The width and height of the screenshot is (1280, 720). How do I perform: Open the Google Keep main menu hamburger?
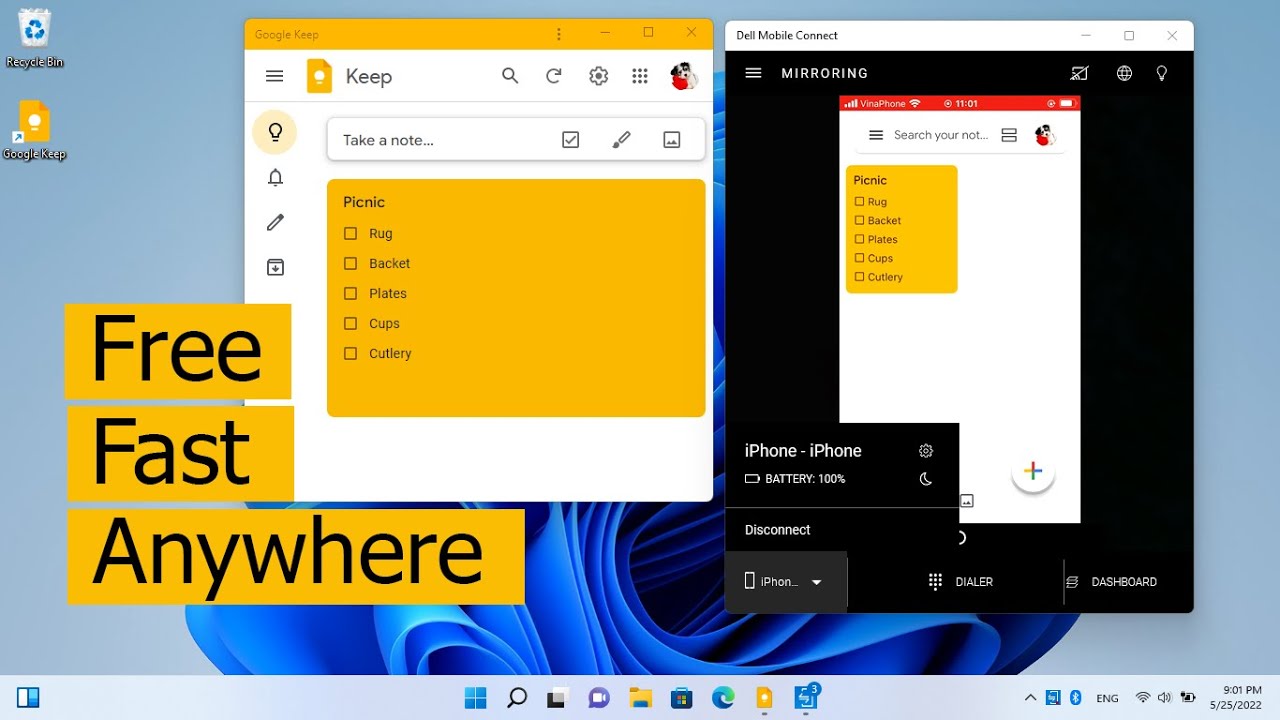pos(275,76)
